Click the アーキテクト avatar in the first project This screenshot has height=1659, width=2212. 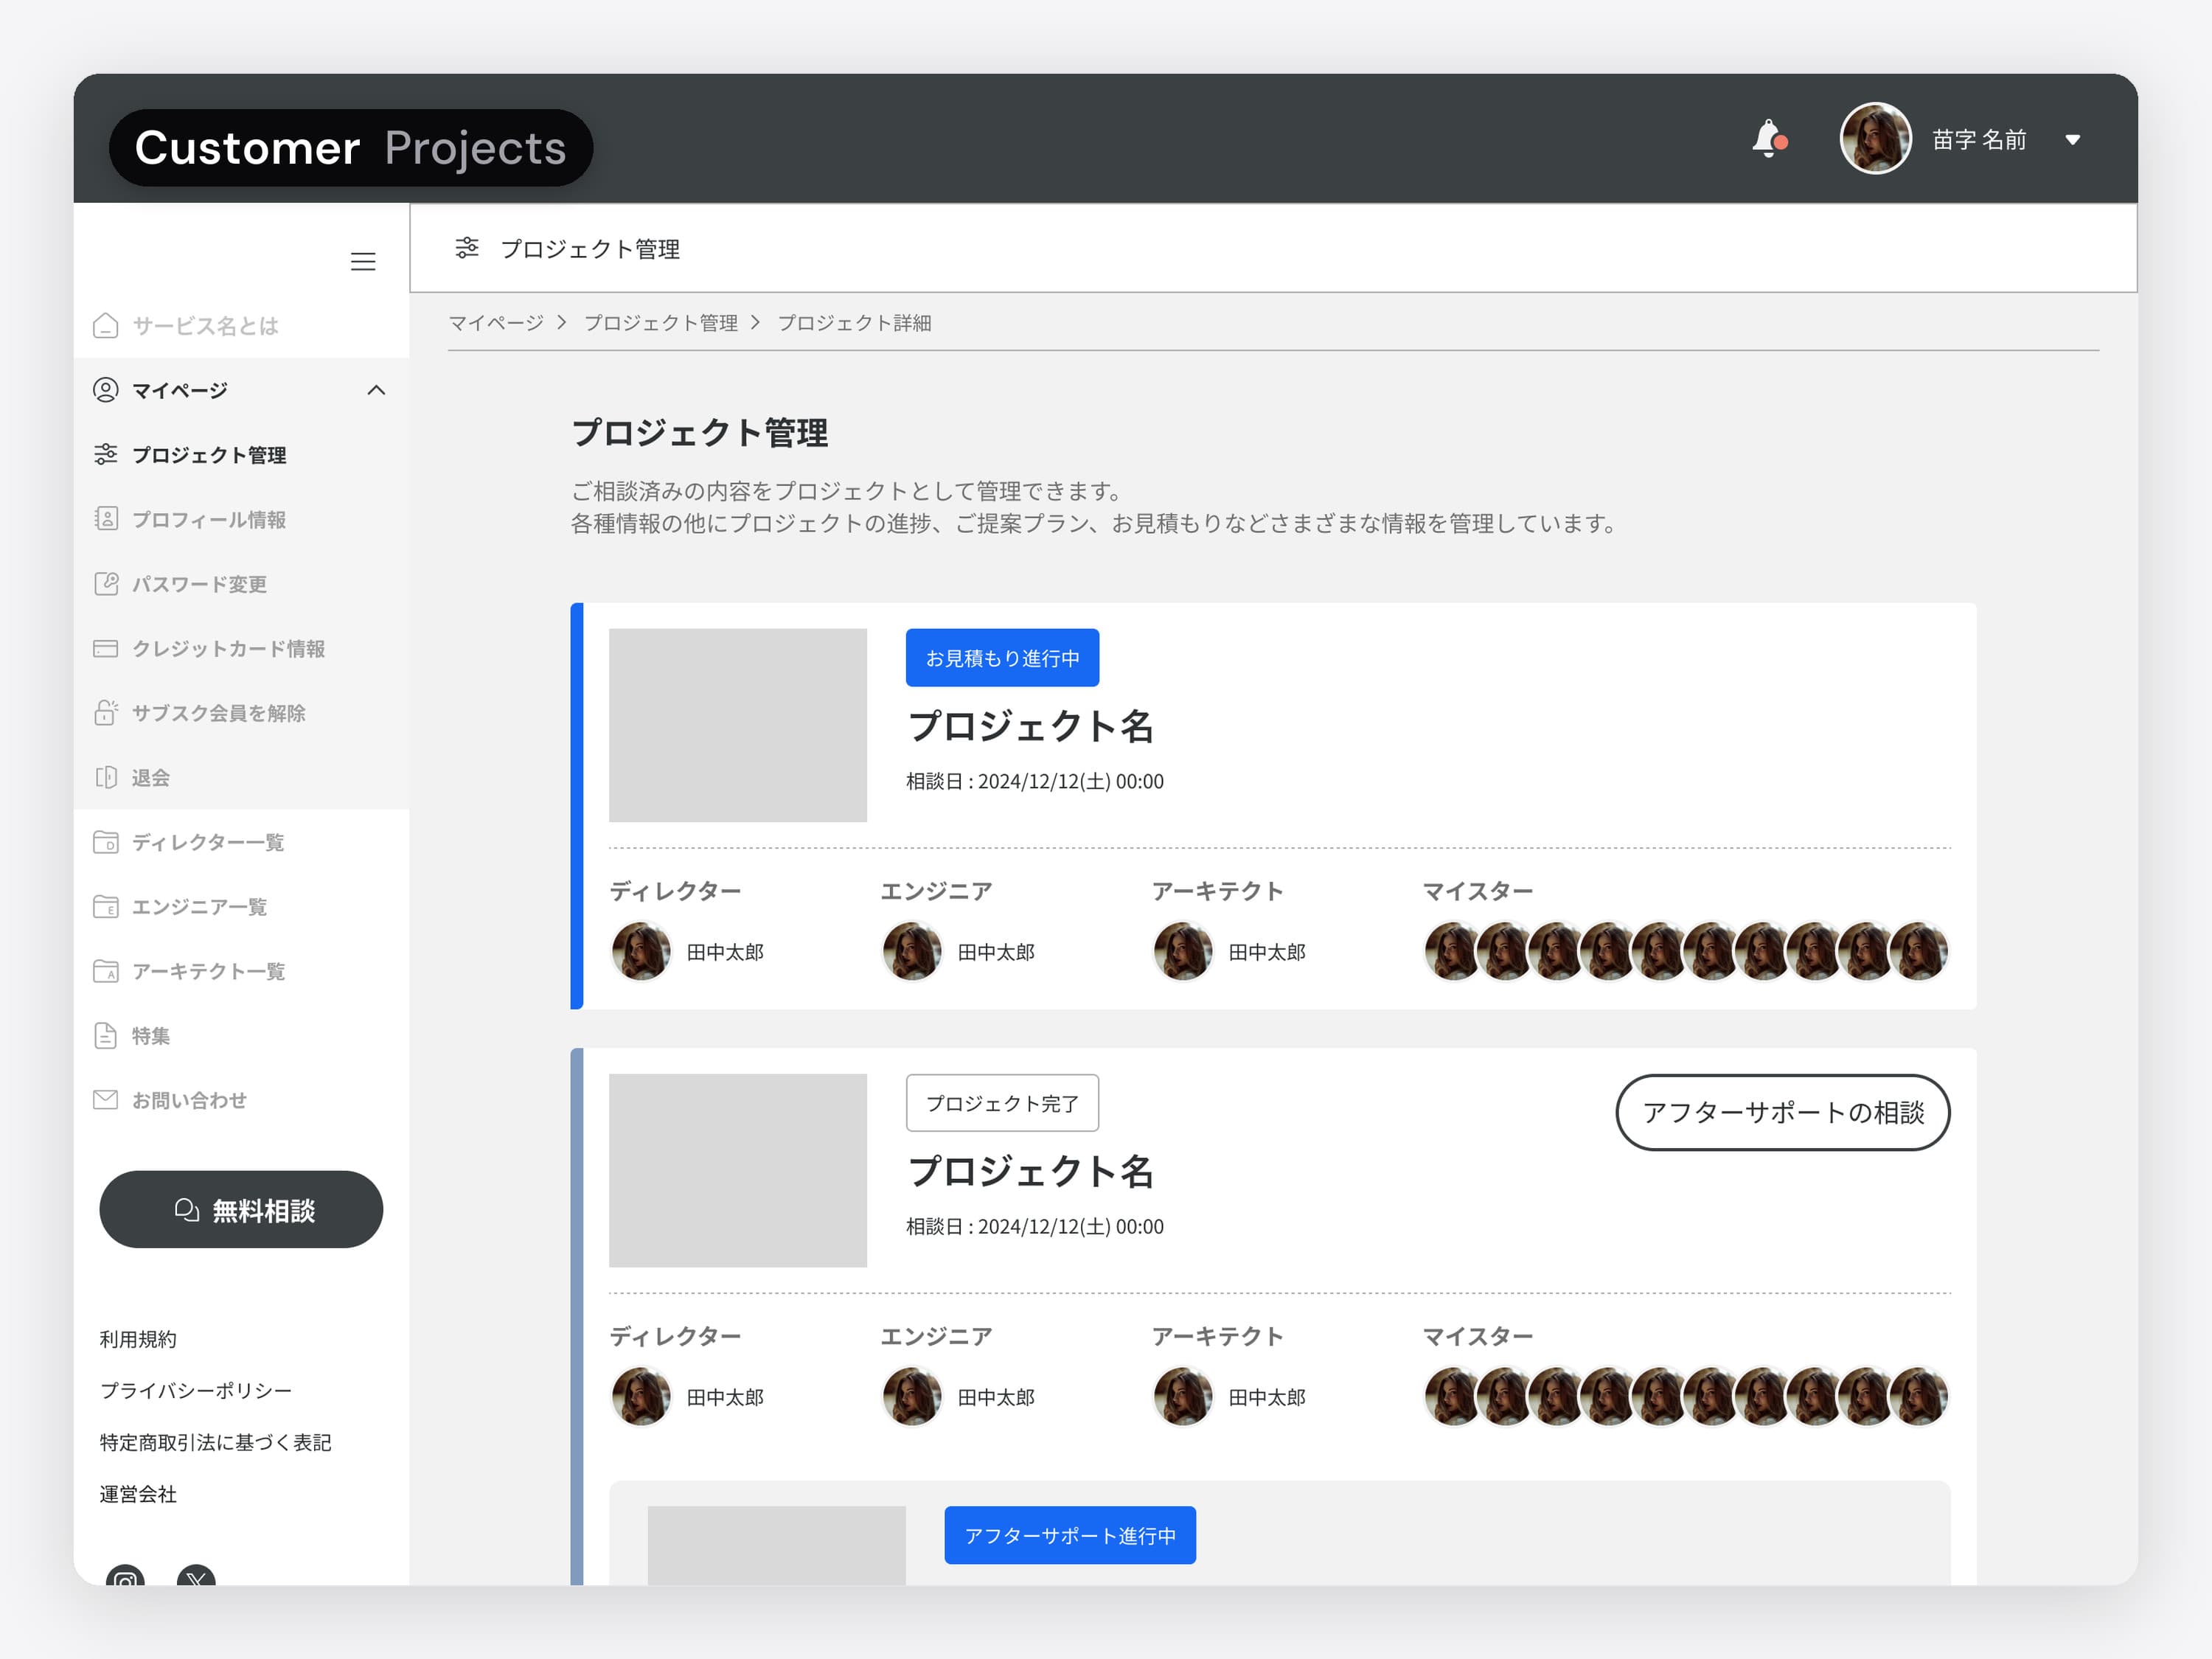point(1183,951)
